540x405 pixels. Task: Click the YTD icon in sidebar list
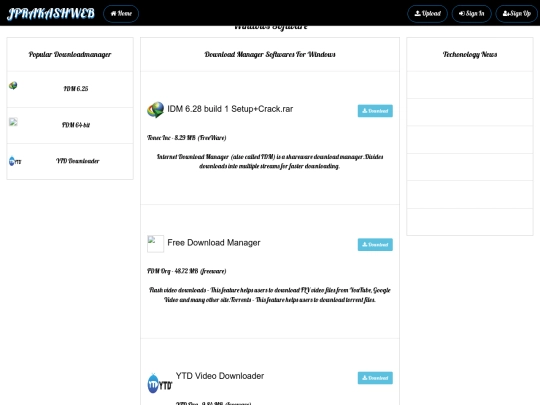pyautogui.click(x=15, y=161)
